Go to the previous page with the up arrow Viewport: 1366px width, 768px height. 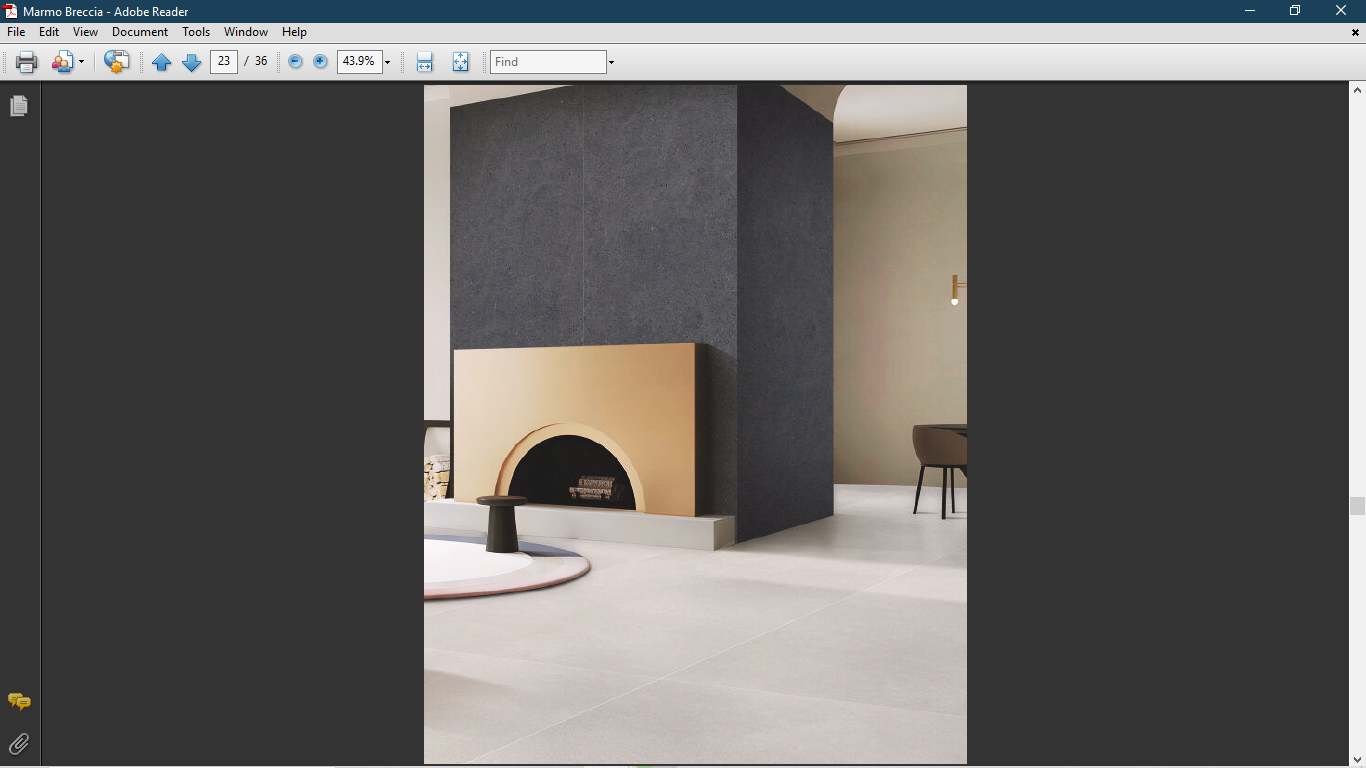[x=161, y=61]
